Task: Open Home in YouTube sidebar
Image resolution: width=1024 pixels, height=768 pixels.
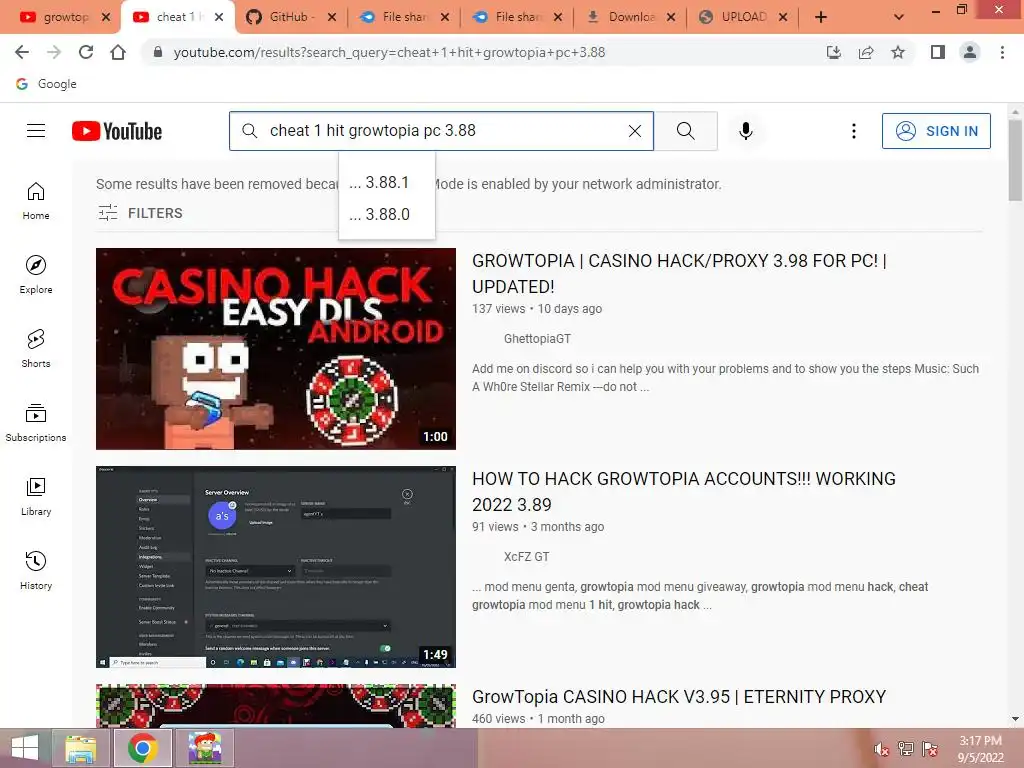Action: coord(36,201)
